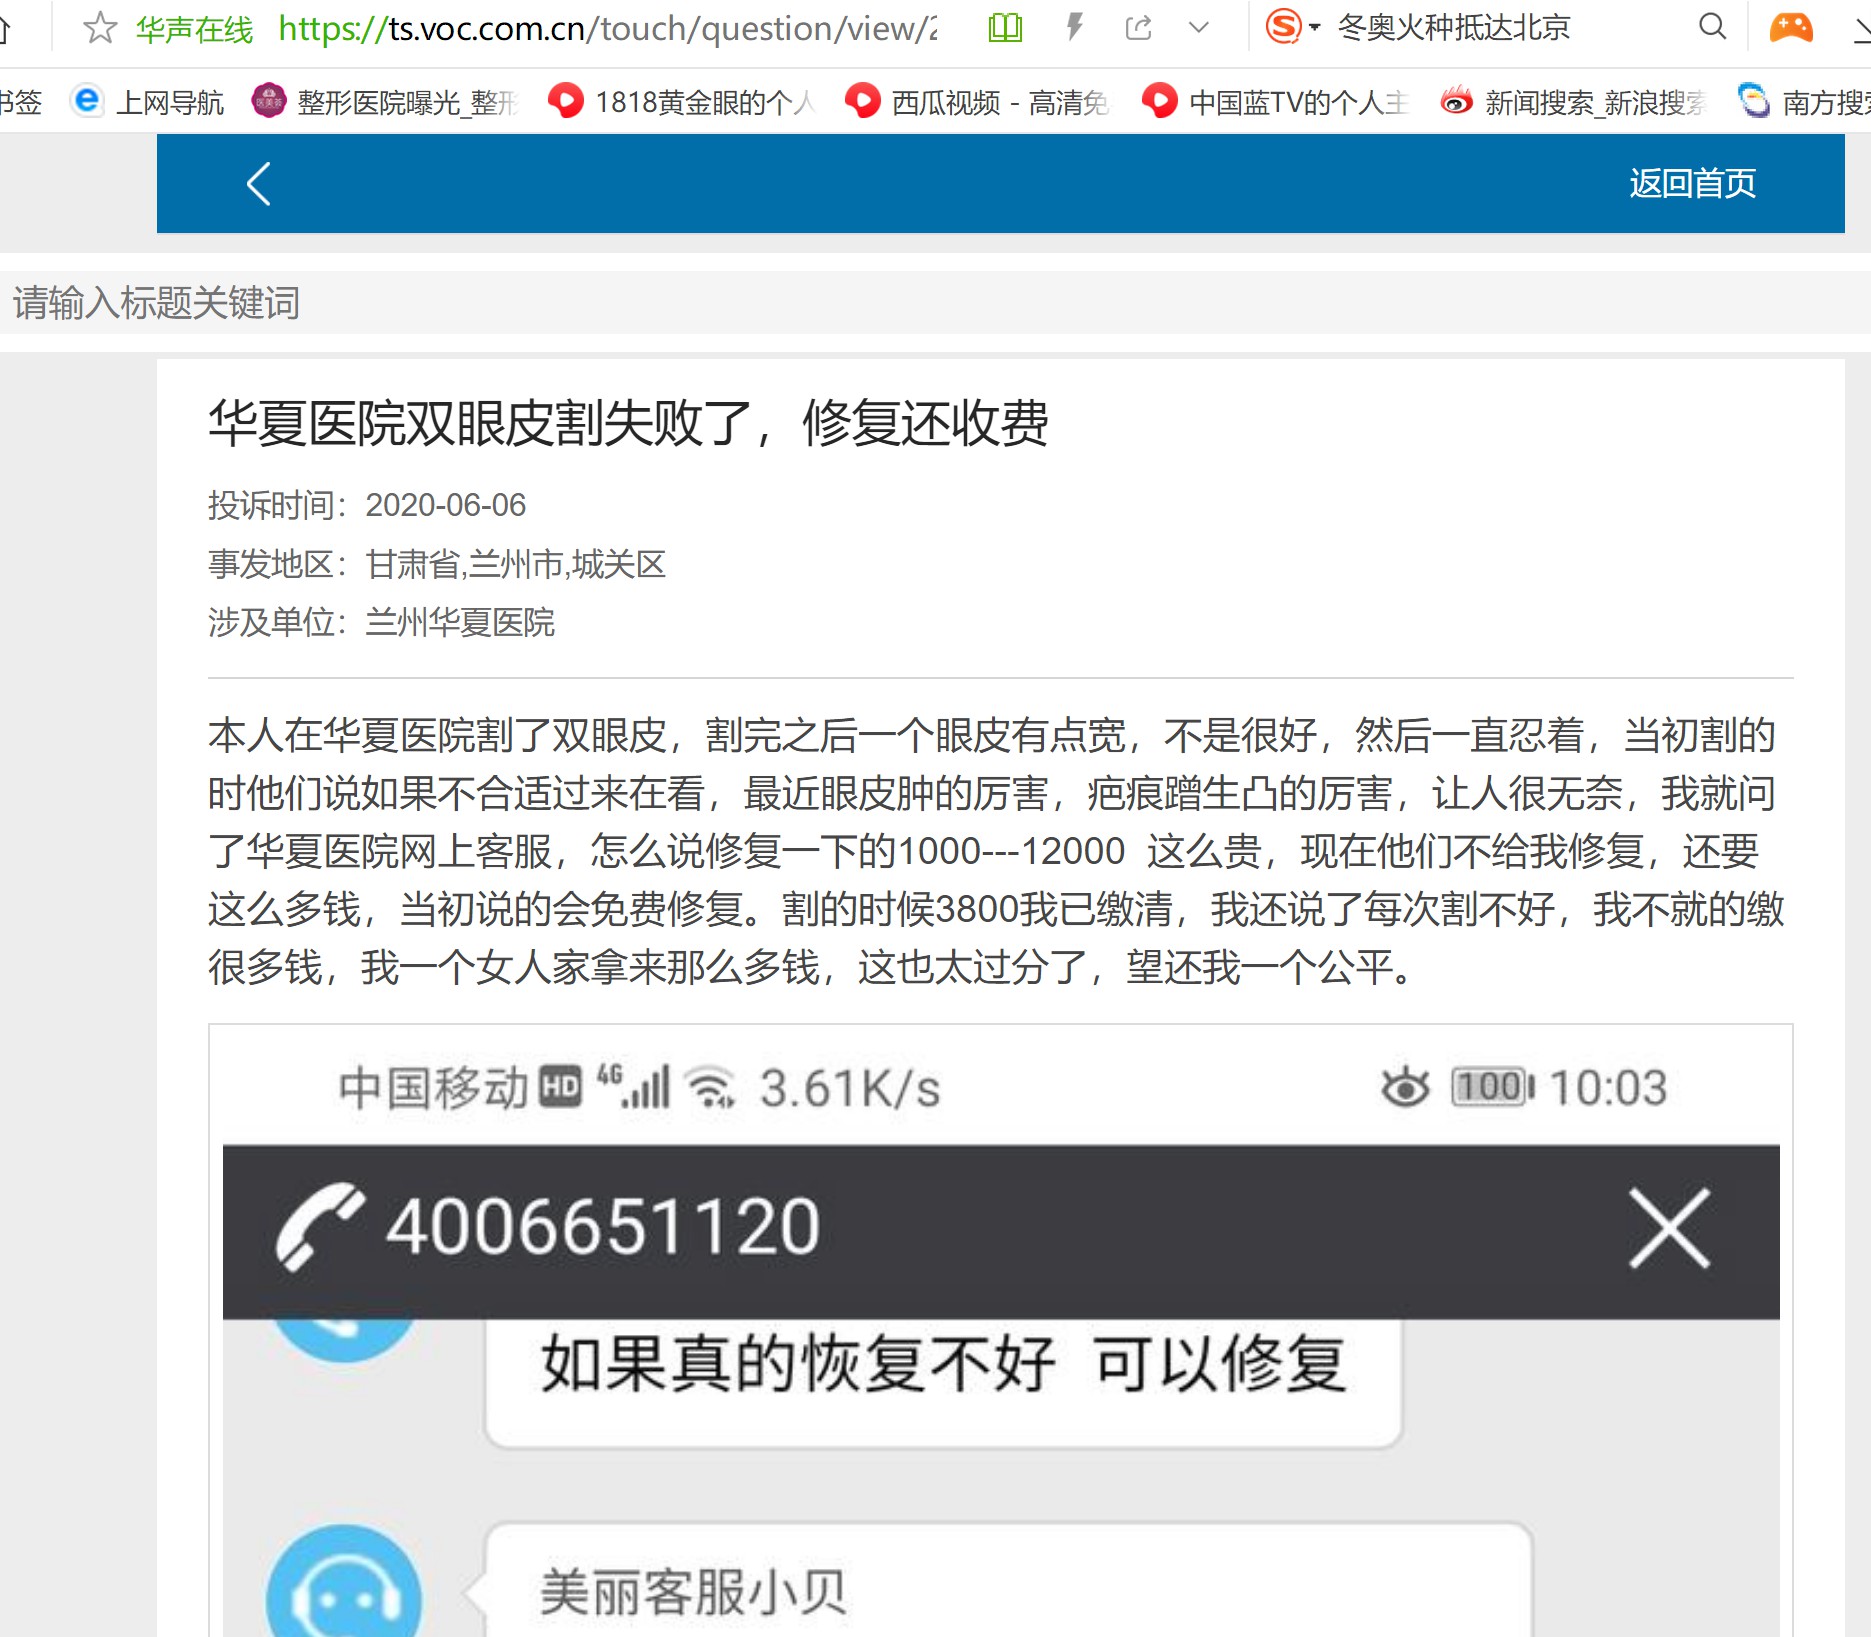Viewport: 1871px width, 1637px height.
Task: Click the 华声在线 site name label
Action: click(194, 29)
